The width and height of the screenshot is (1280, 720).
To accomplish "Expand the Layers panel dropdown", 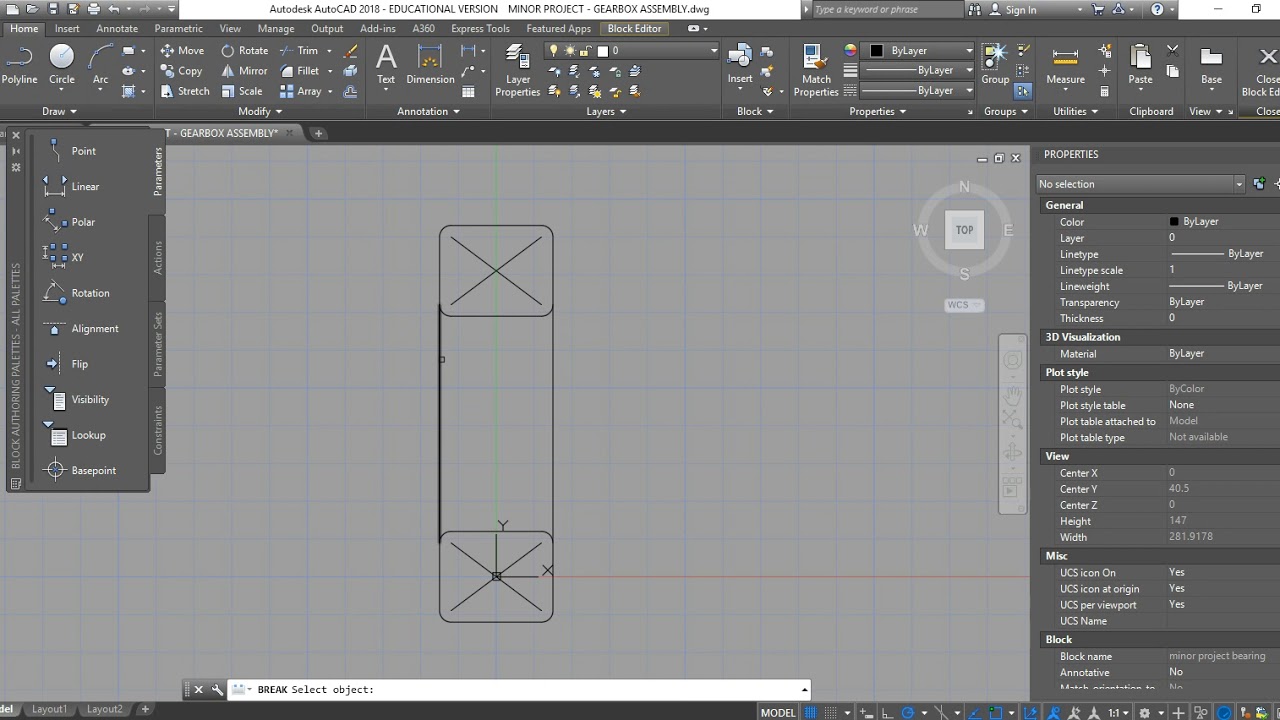I will pyautogui.click(x=606, y=111).
